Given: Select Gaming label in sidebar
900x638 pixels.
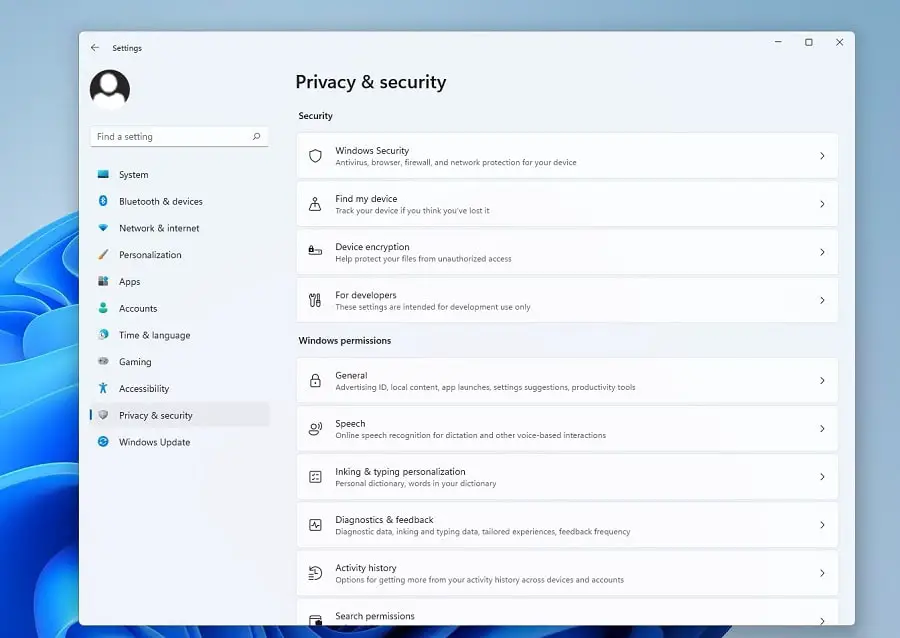Looking at the screenshot, I should tap(135, 362).
